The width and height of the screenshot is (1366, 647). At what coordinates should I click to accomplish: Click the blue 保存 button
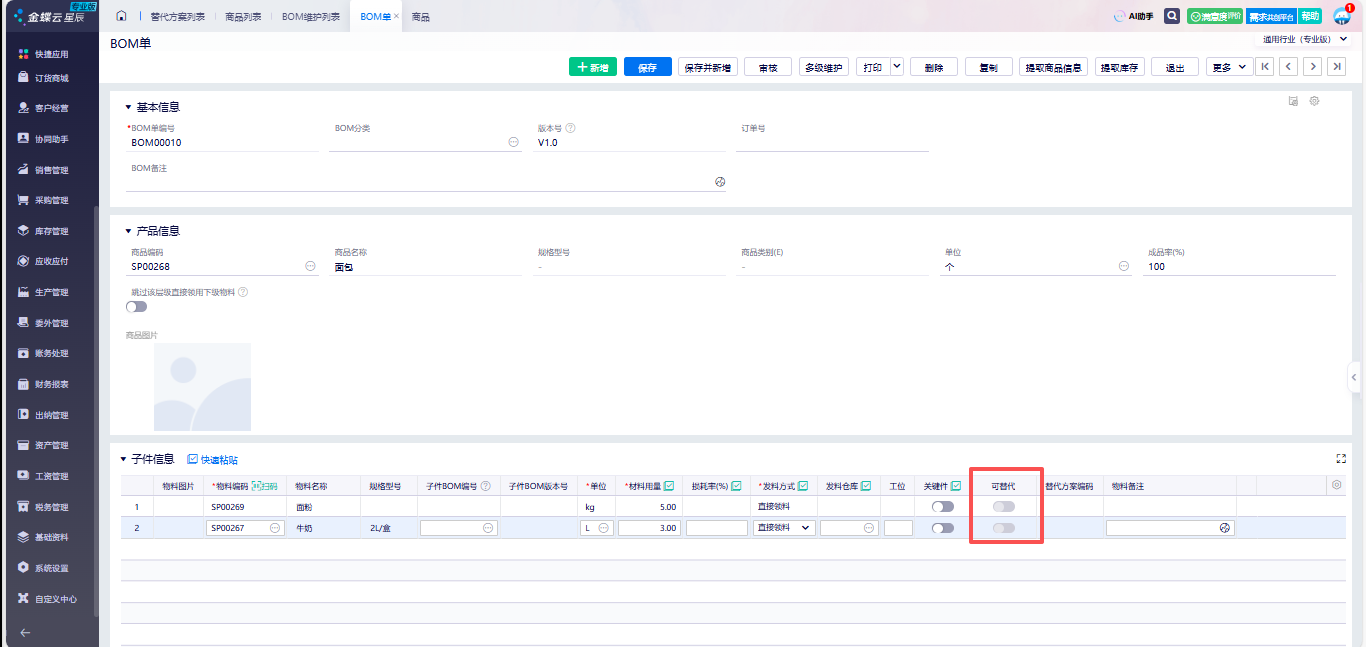coord(647,67)
